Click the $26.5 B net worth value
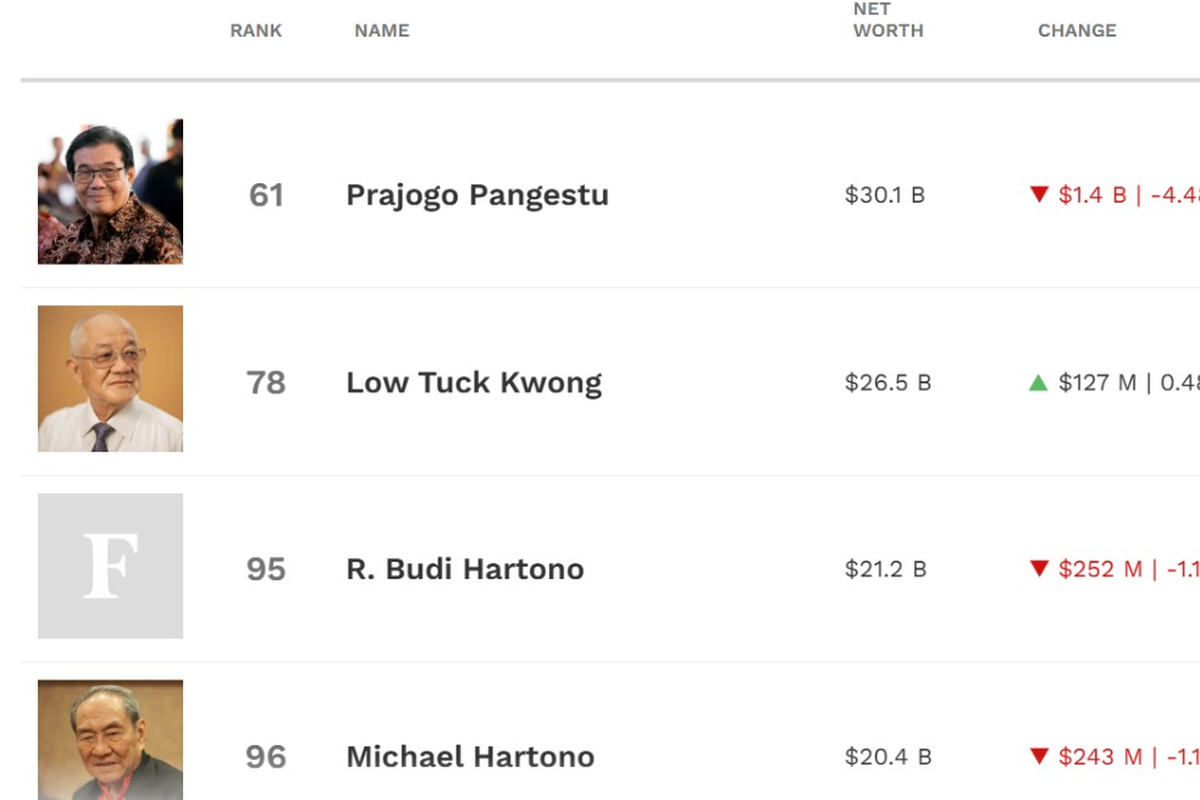Image resolution: width=1200 pixels, height=800 pixels. click(x=888, y=383)
